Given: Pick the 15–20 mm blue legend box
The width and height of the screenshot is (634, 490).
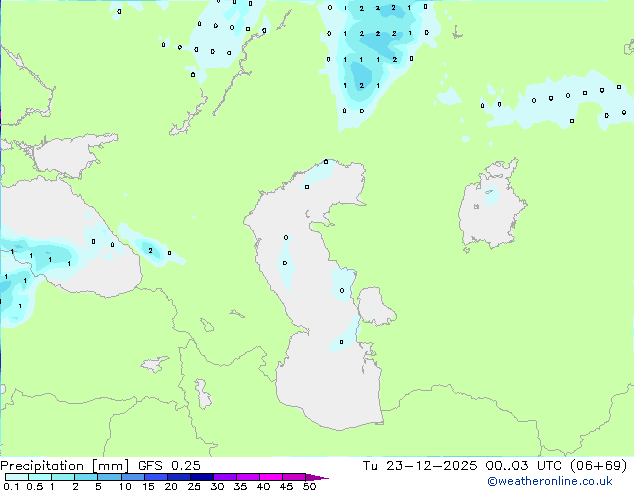Looking at the screenshot, I should click(155, 477).
